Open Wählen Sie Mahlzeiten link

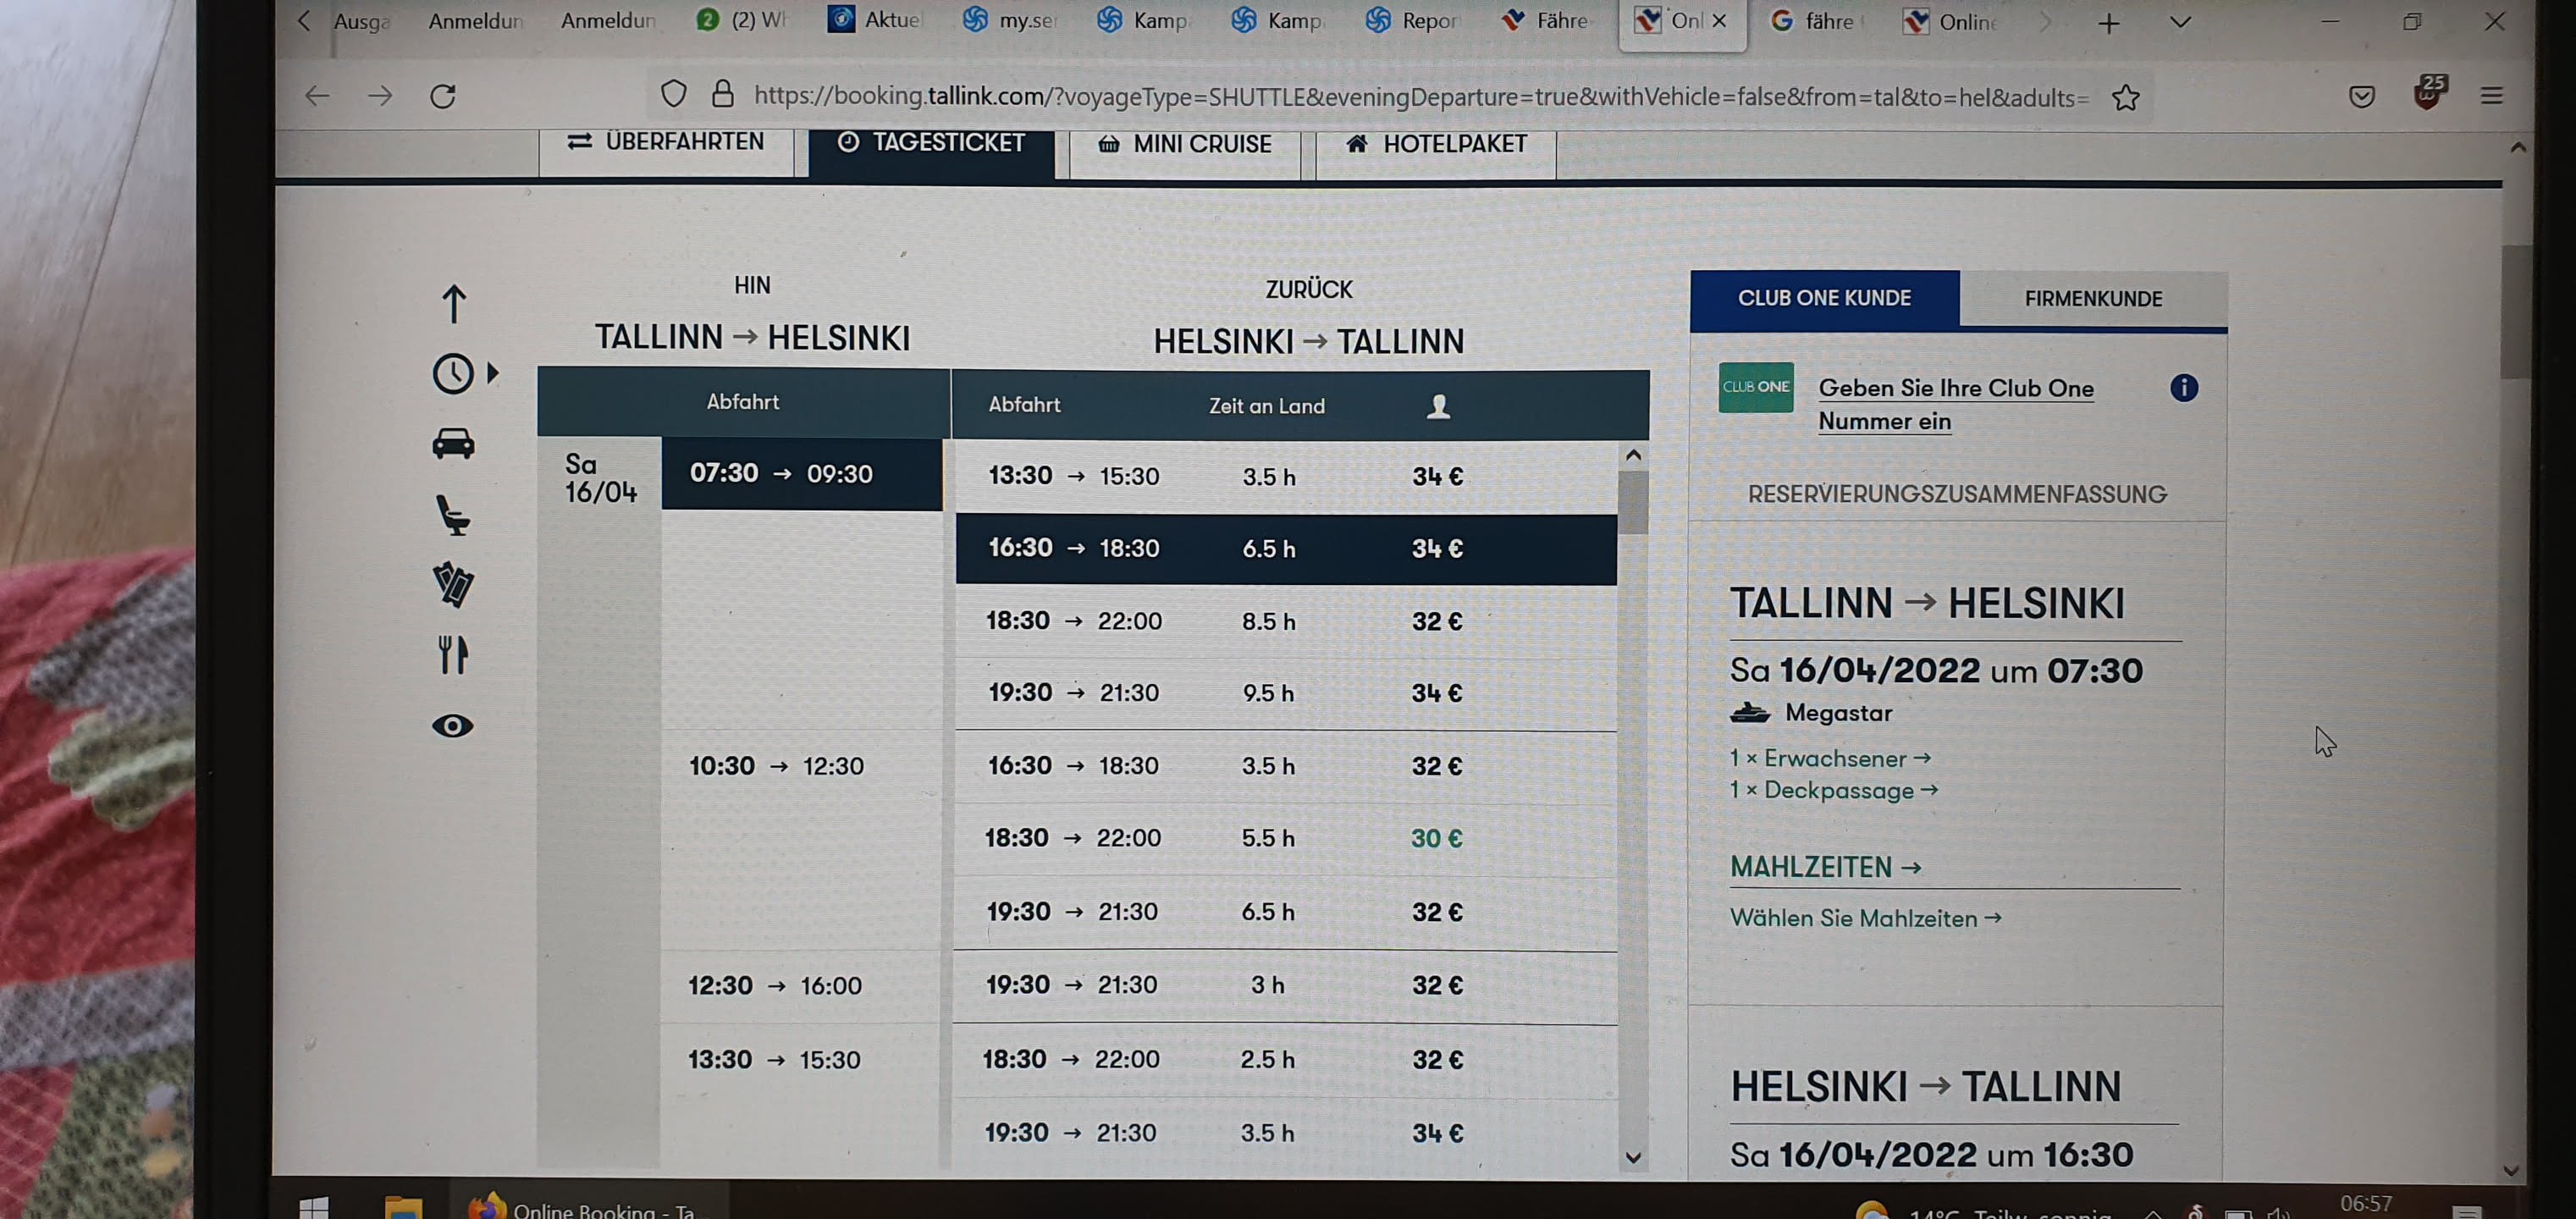click(x=1865, y=918)
